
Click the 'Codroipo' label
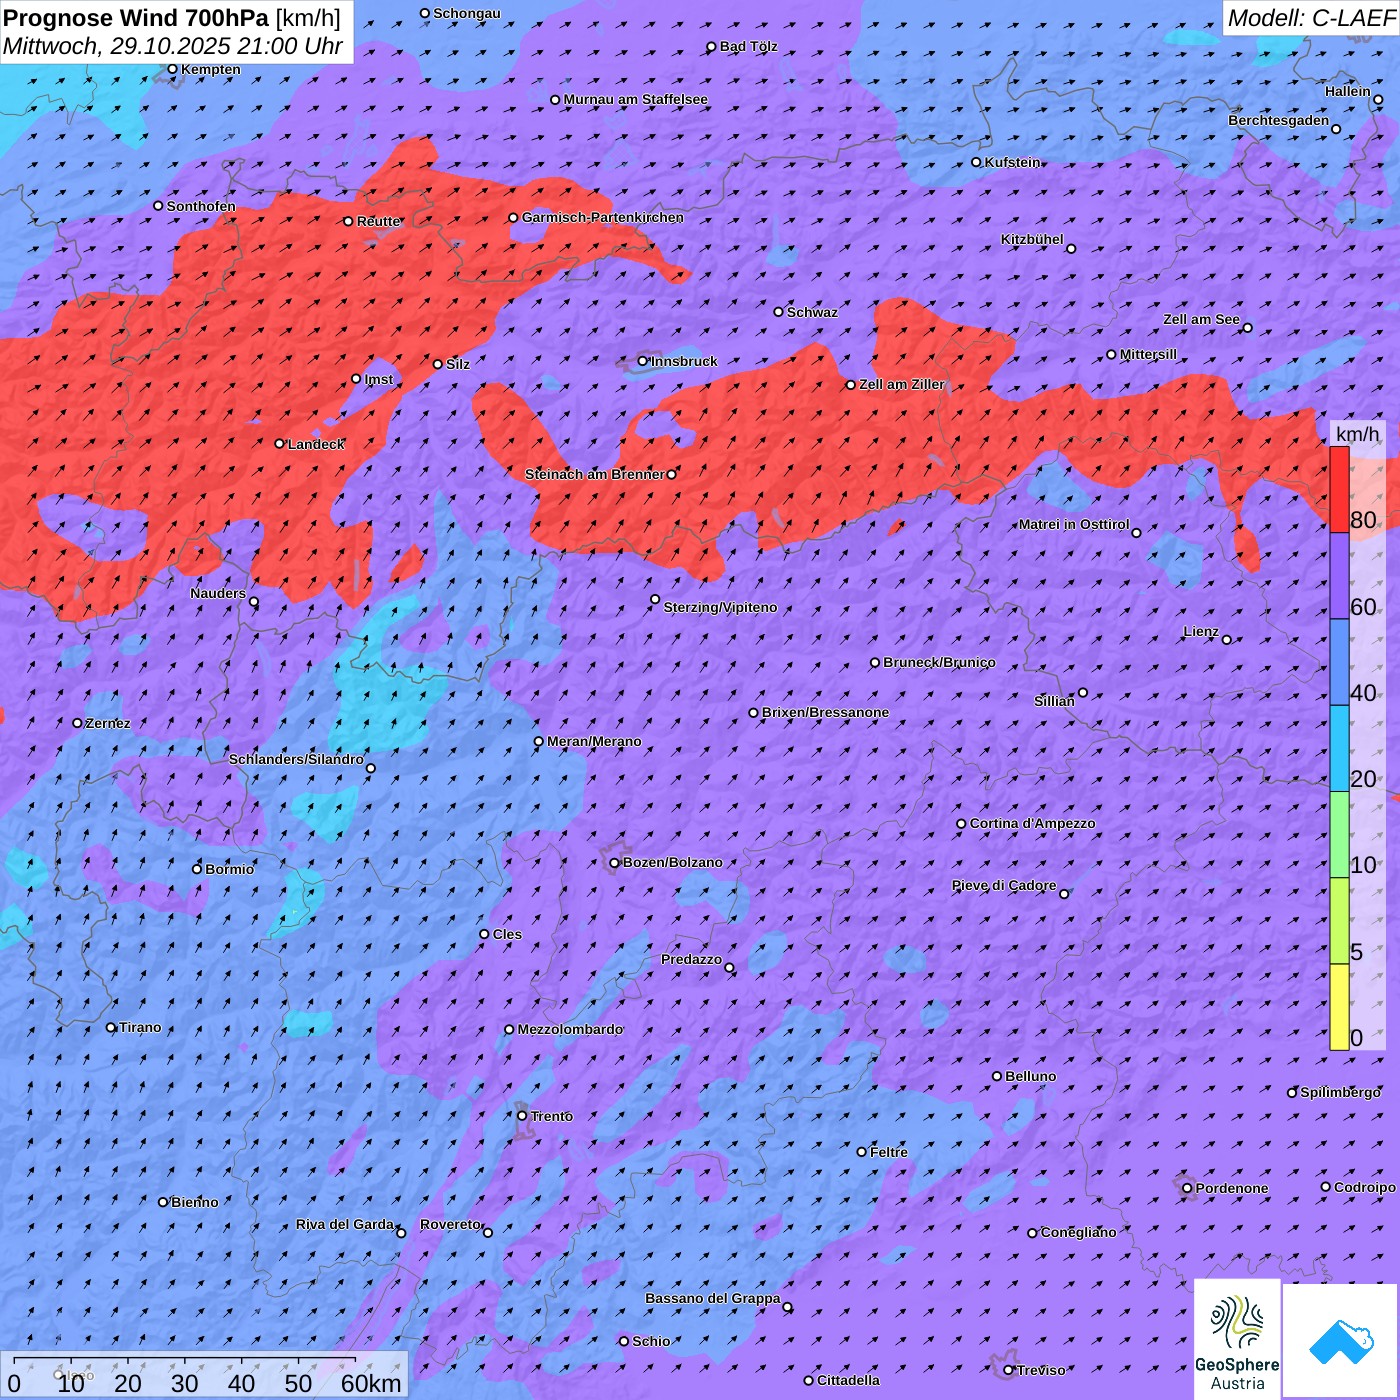click(1364, 1187)
